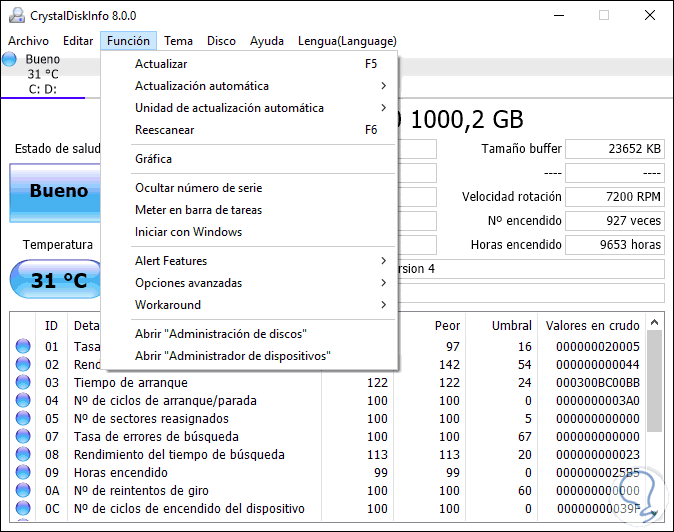Select row Tiempo de arranque
Viewport: 674px width, 532px height.
tap(328, 382)
